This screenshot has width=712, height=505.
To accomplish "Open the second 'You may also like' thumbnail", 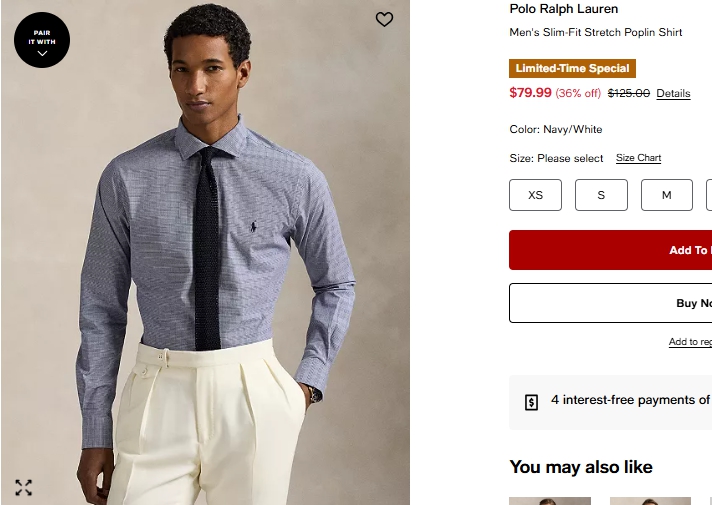I will click(650, 500).
